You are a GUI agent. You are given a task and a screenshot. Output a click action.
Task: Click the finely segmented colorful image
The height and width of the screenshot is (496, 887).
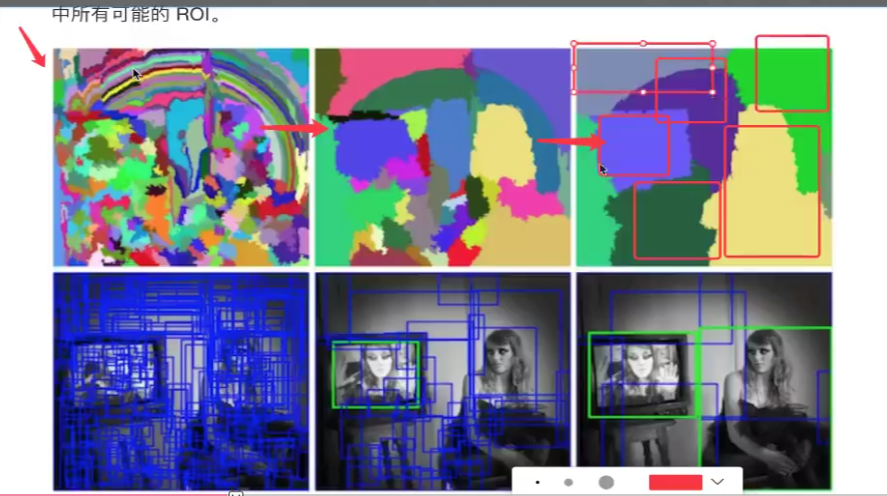tap(181, 157)
